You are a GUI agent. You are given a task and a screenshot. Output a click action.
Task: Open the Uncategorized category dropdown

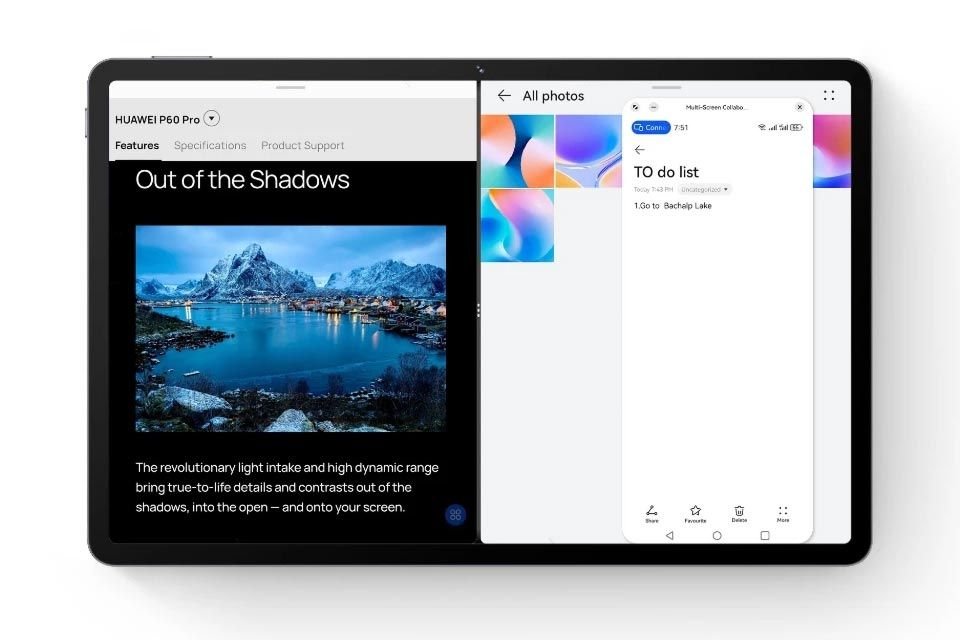(704, 189)
